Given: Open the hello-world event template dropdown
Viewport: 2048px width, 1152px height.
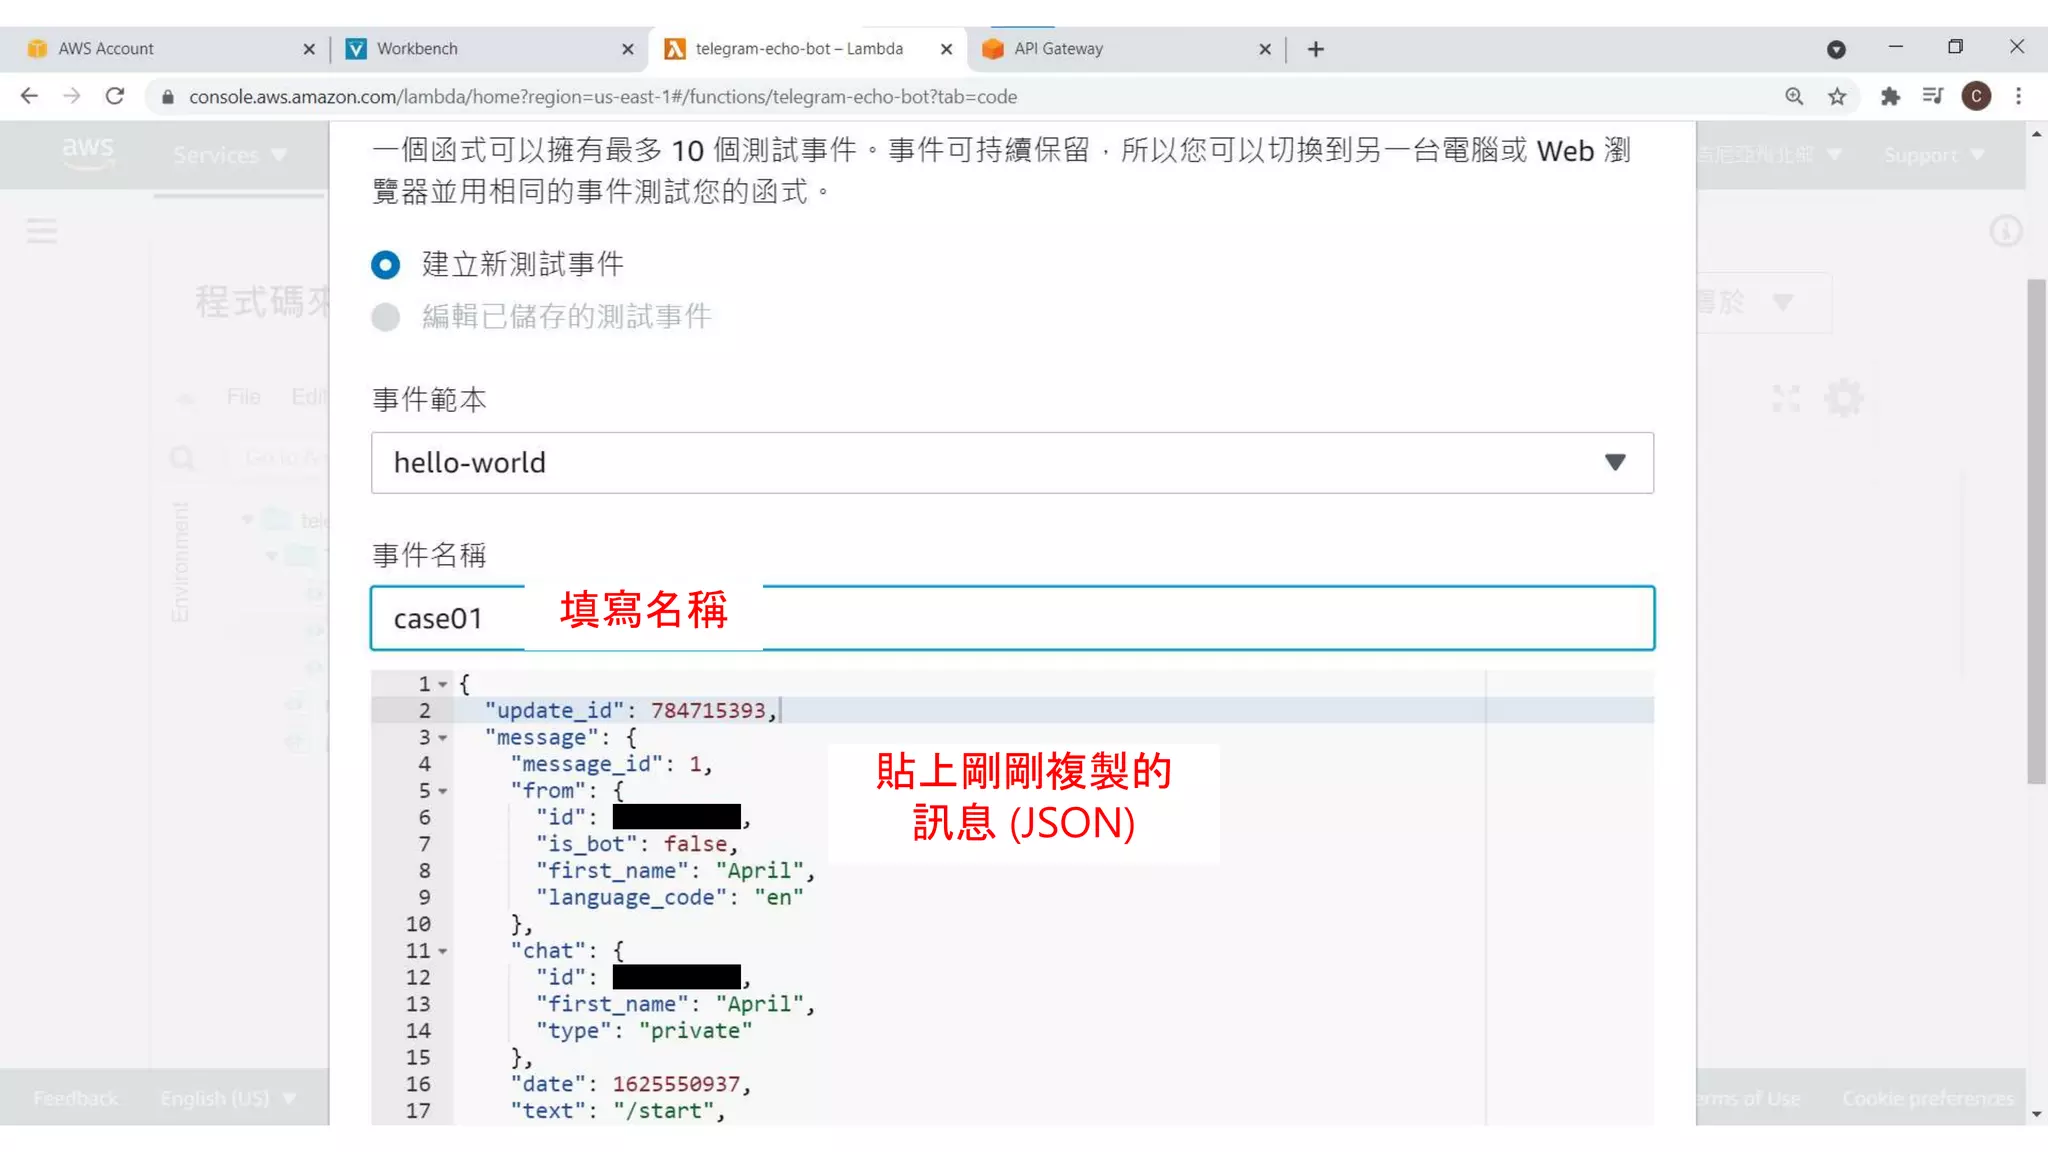Looking at the screenshot, I should pyautogui.click(x=1012, y=462).
